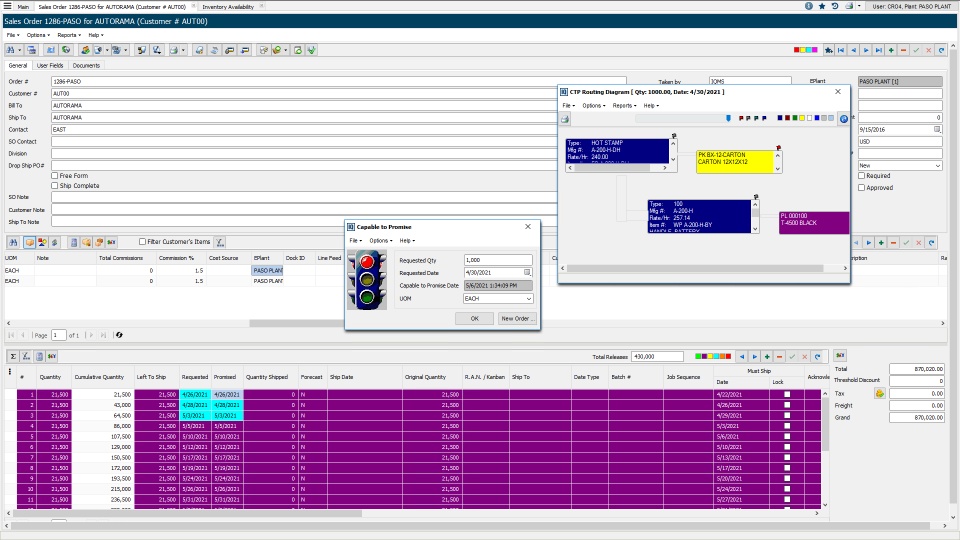
Task: Click OK in Capable to Promise dialog
Action: coord(474,318)
